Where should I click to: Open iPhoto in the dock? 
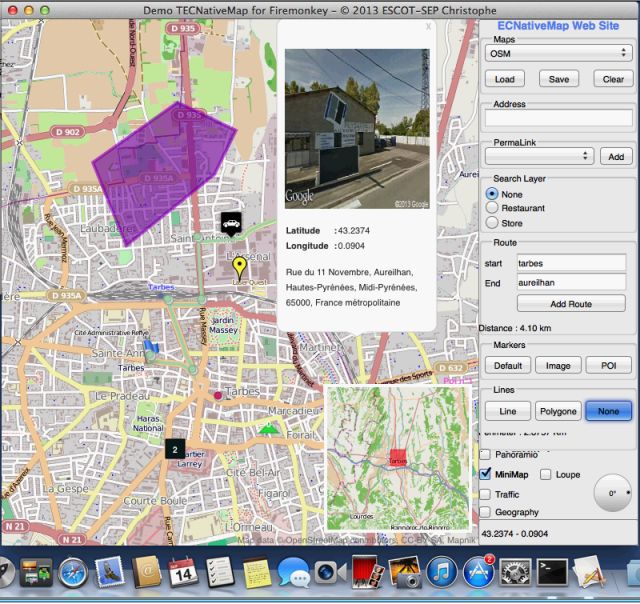click(404, 573)
